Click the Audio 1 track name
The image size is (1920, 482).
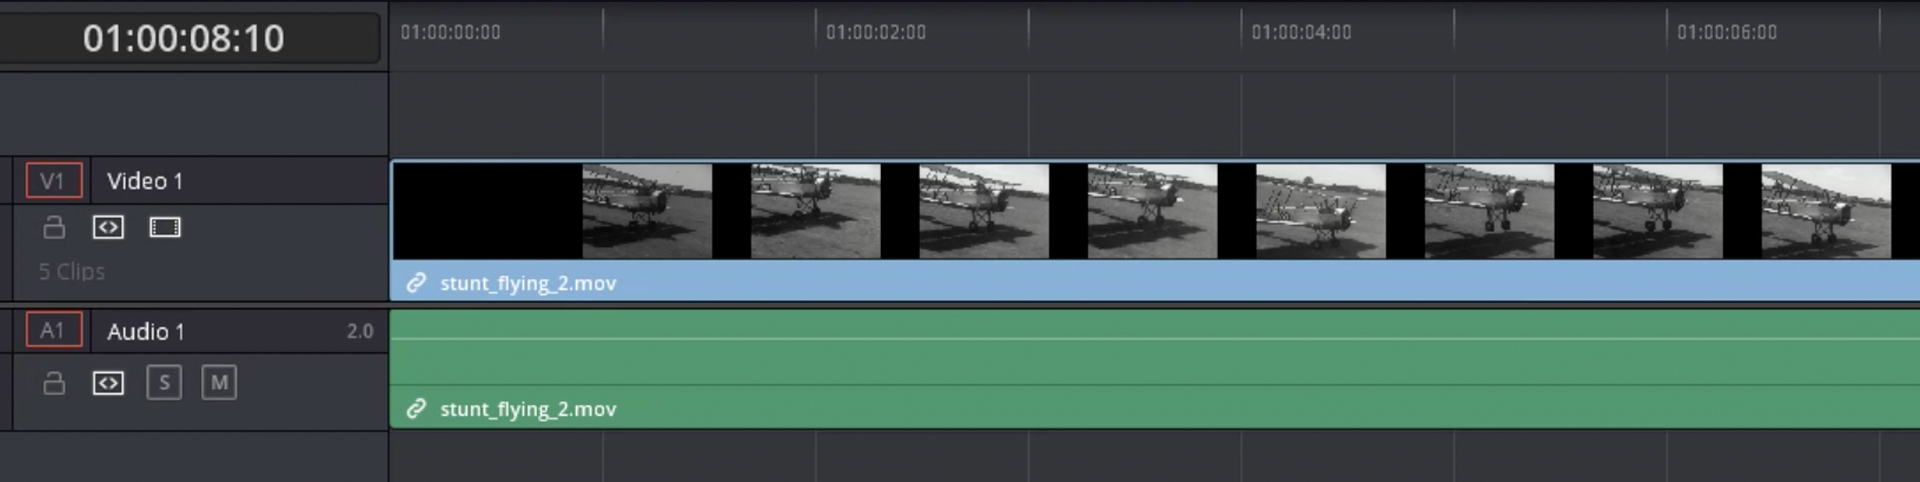tap(146, 332)
